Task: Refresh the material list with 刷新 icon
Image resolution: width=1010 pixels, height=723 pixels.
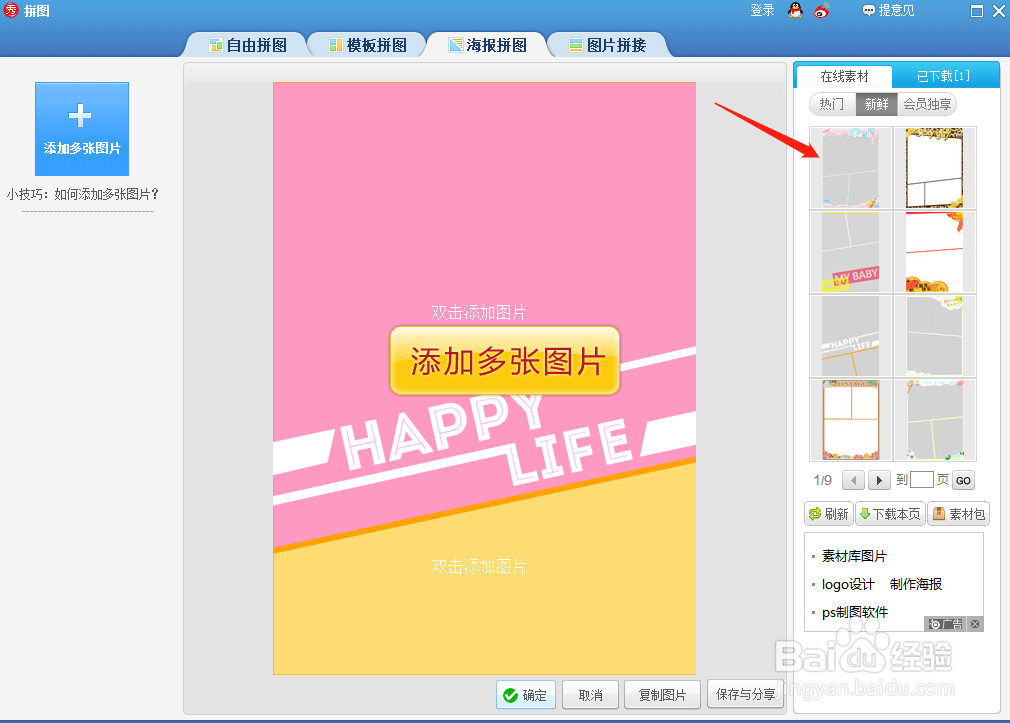Action: point(828,513)
